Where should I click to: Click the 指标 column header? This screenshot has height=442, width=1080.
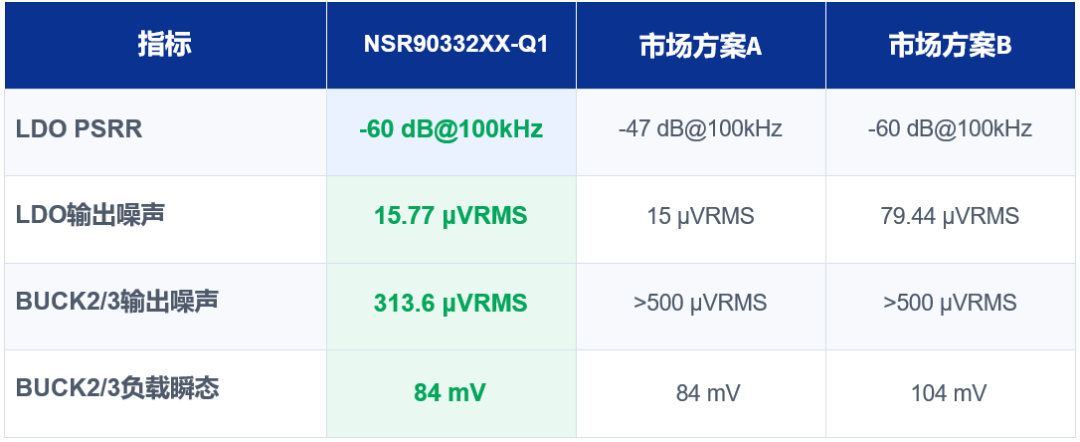click(165, 45)
